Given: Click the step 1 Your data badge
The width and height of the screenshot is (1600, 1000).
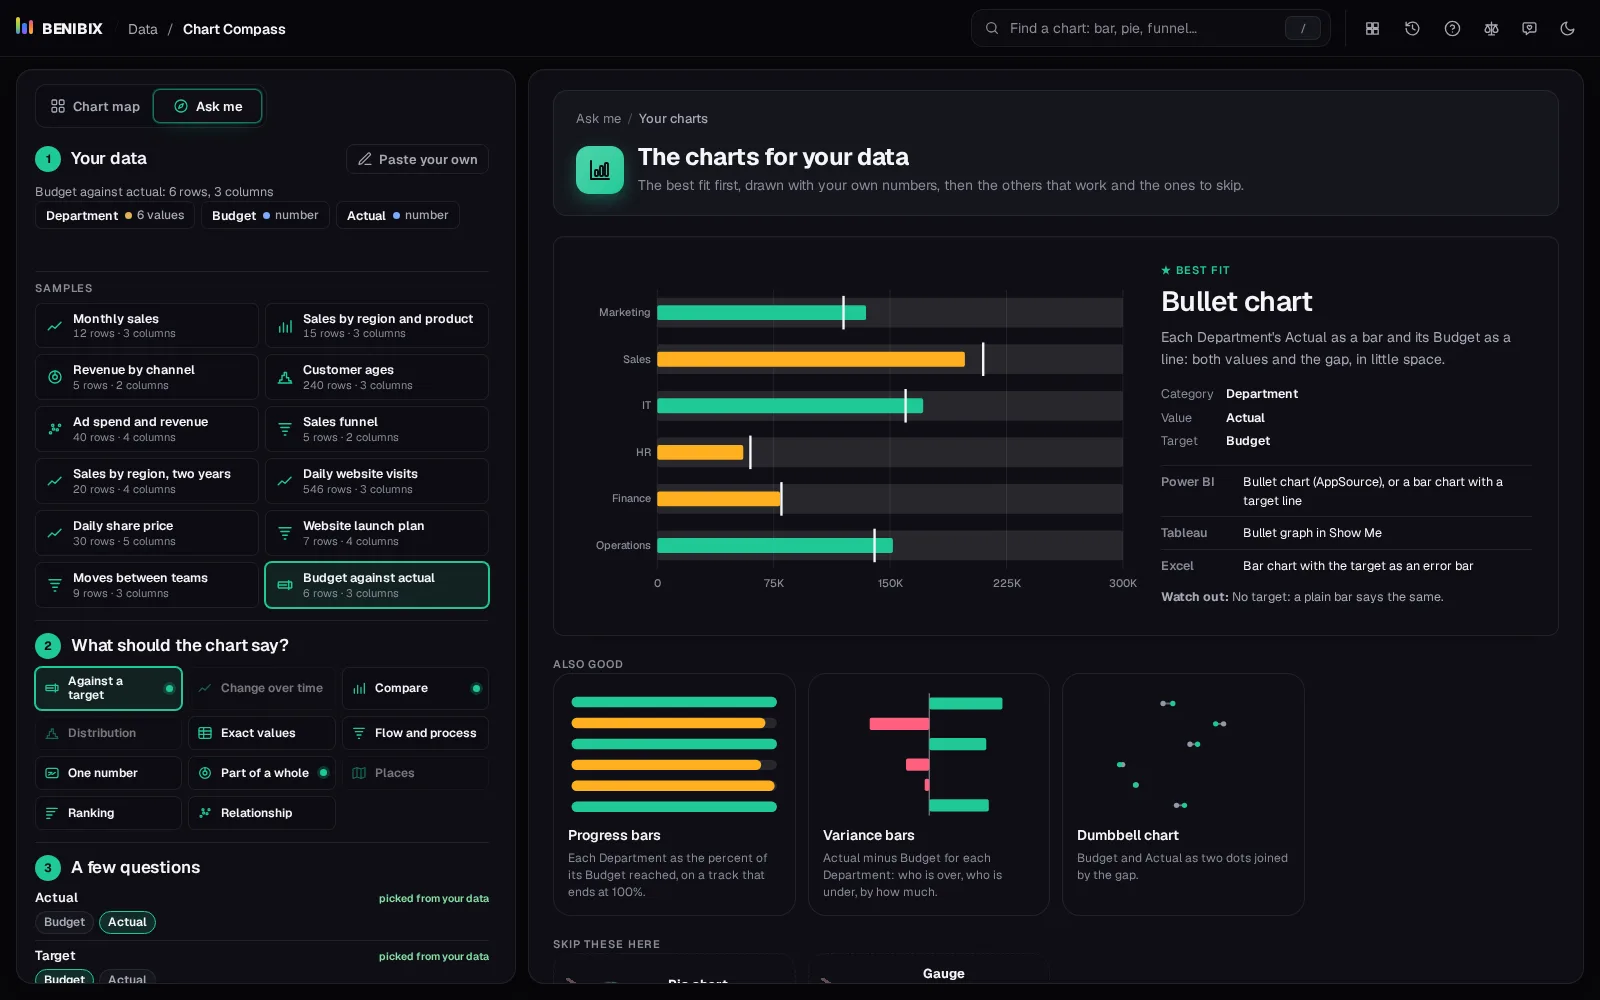Looking at the screenshot, I should pyautogui.click(x=48, y=159).
